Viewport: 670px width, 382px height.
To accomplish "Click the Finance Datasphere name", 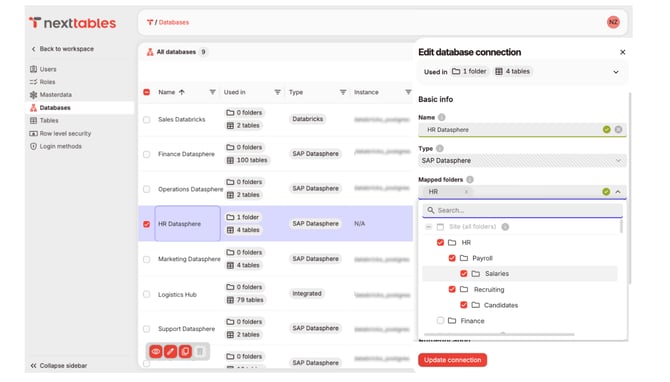I will point(186,154).
